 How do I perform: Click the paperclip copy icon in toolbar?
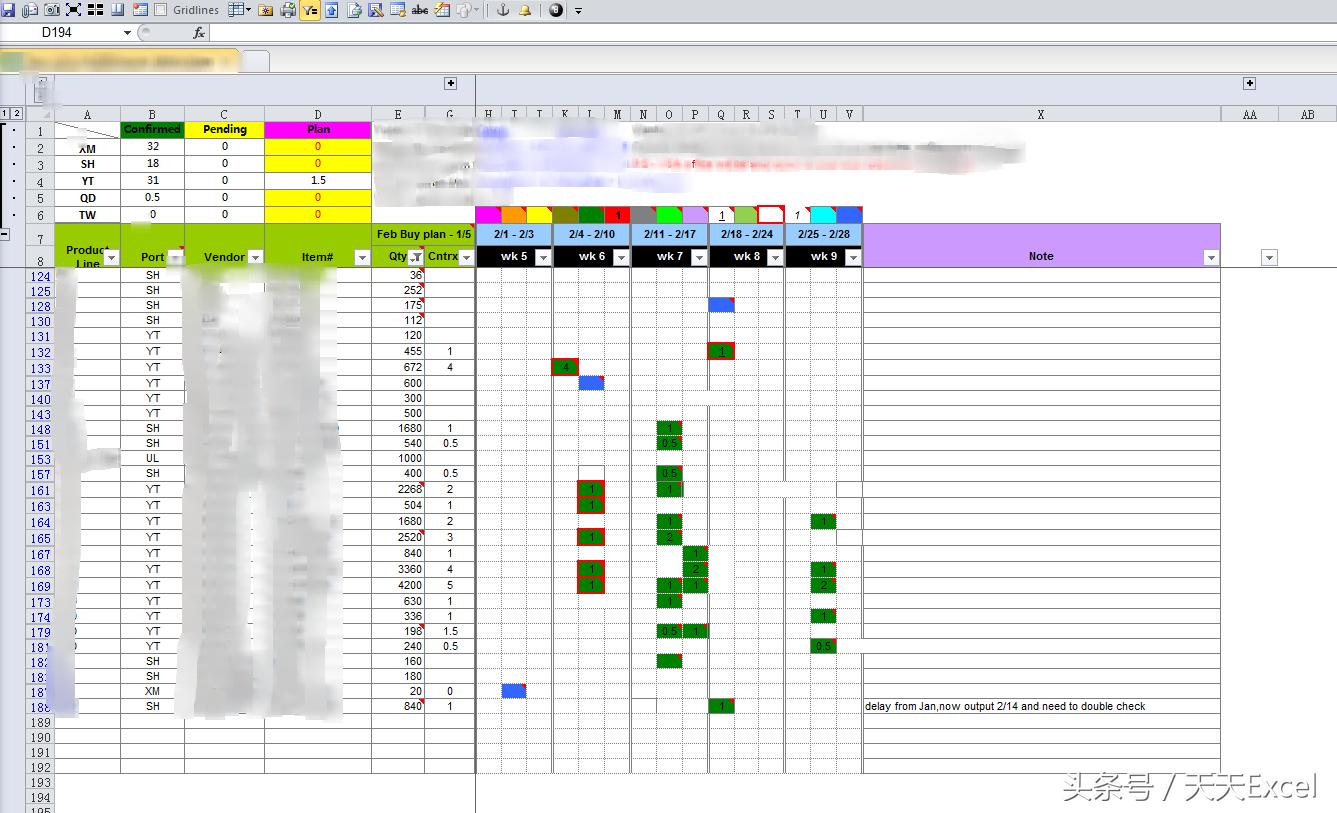[x=30, y=10]
